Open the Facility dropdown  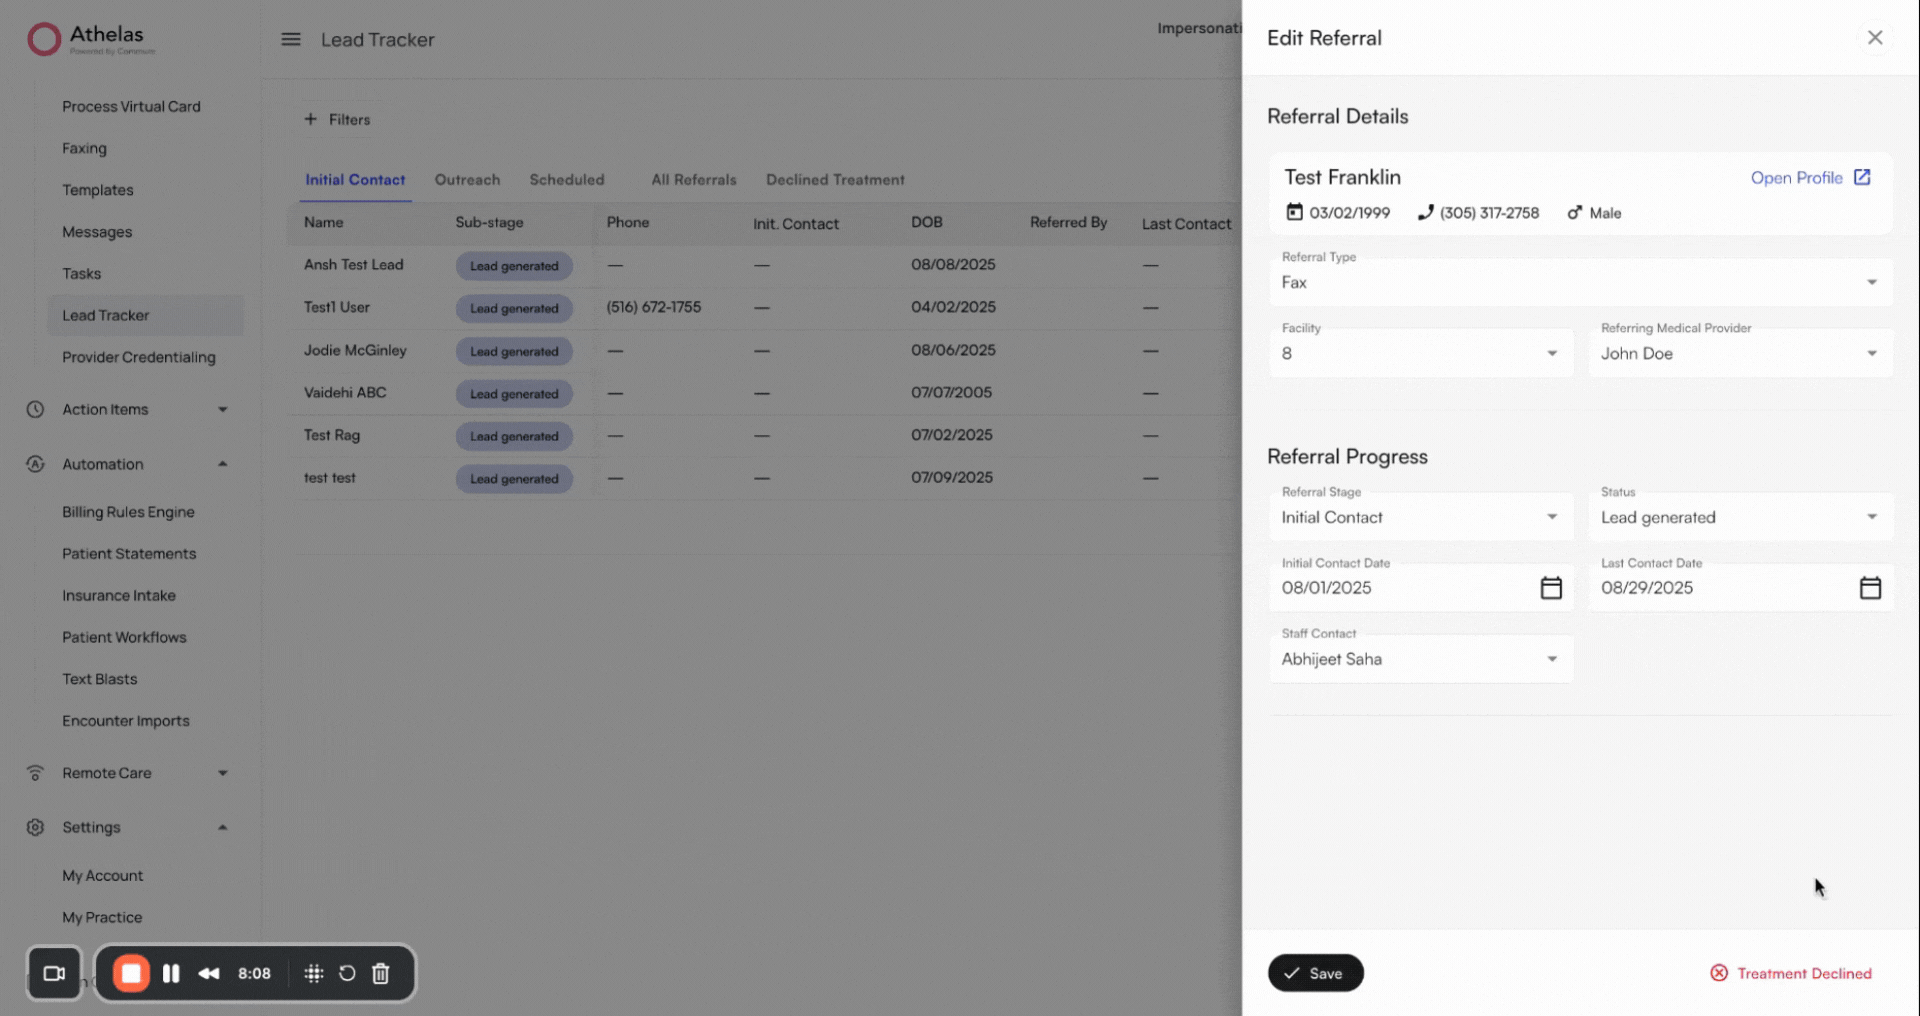pos(1421,353)
